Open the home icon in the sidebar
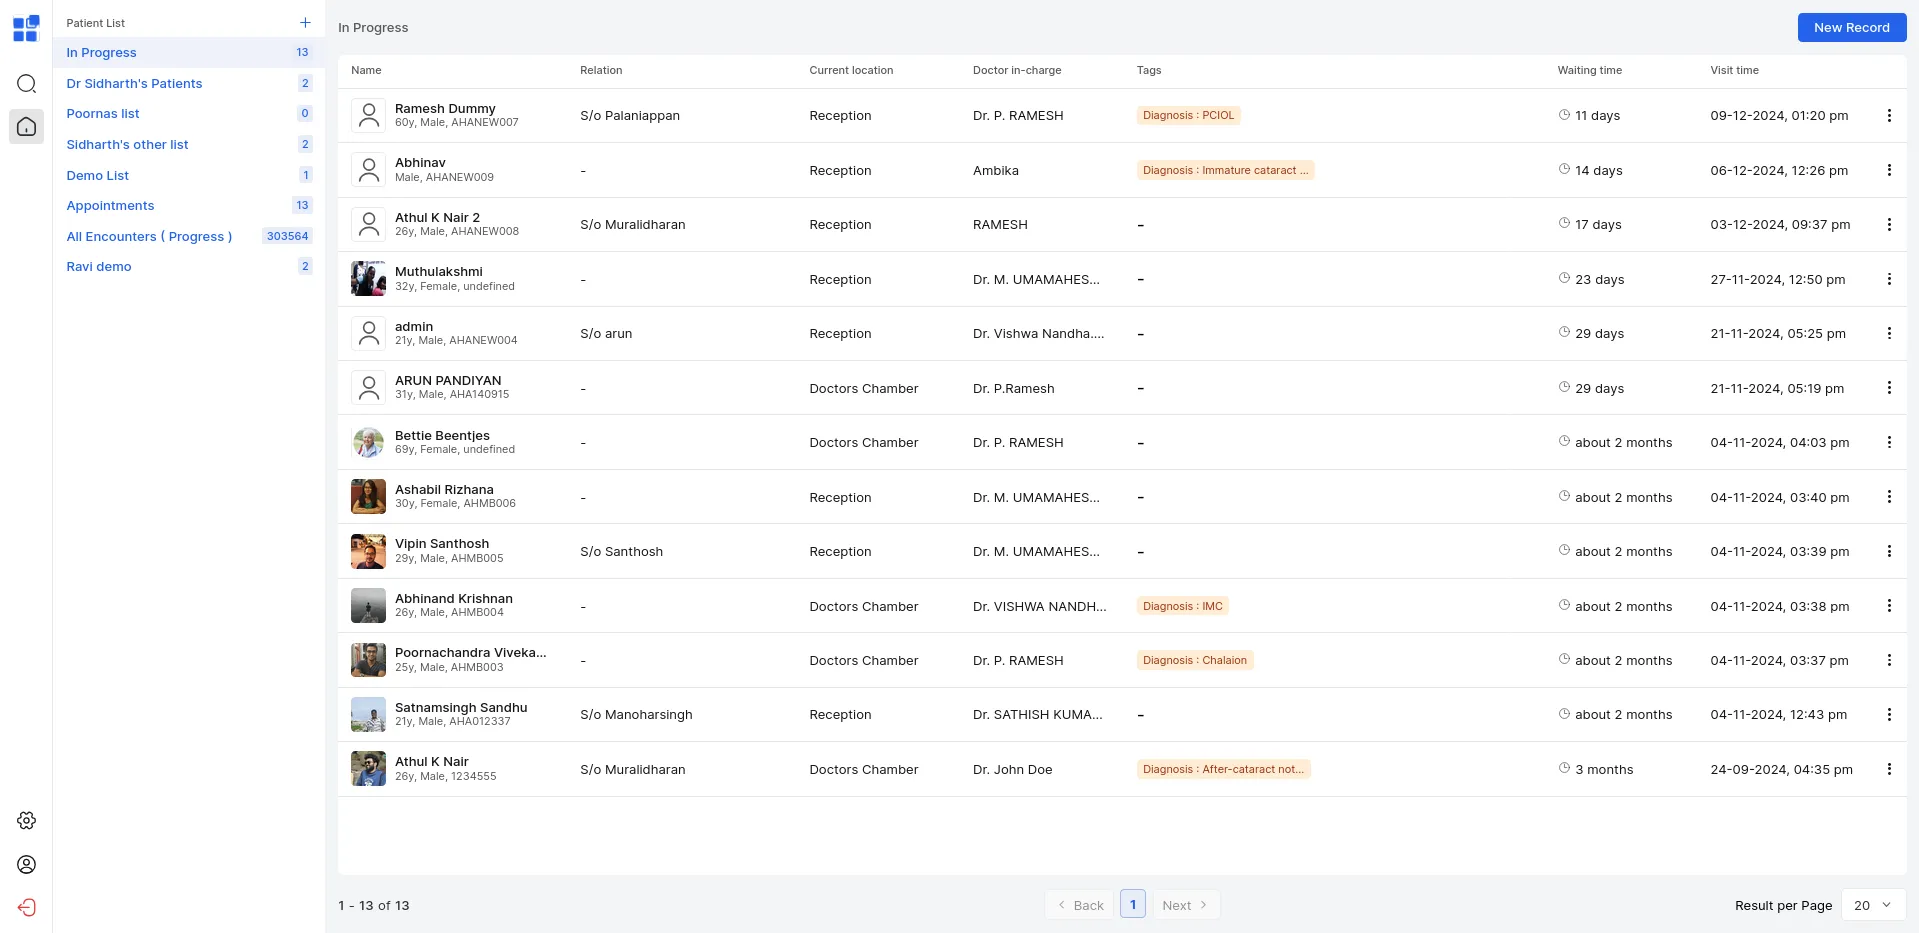Viewport: 1919px width, 933px height. click(26, 126)
